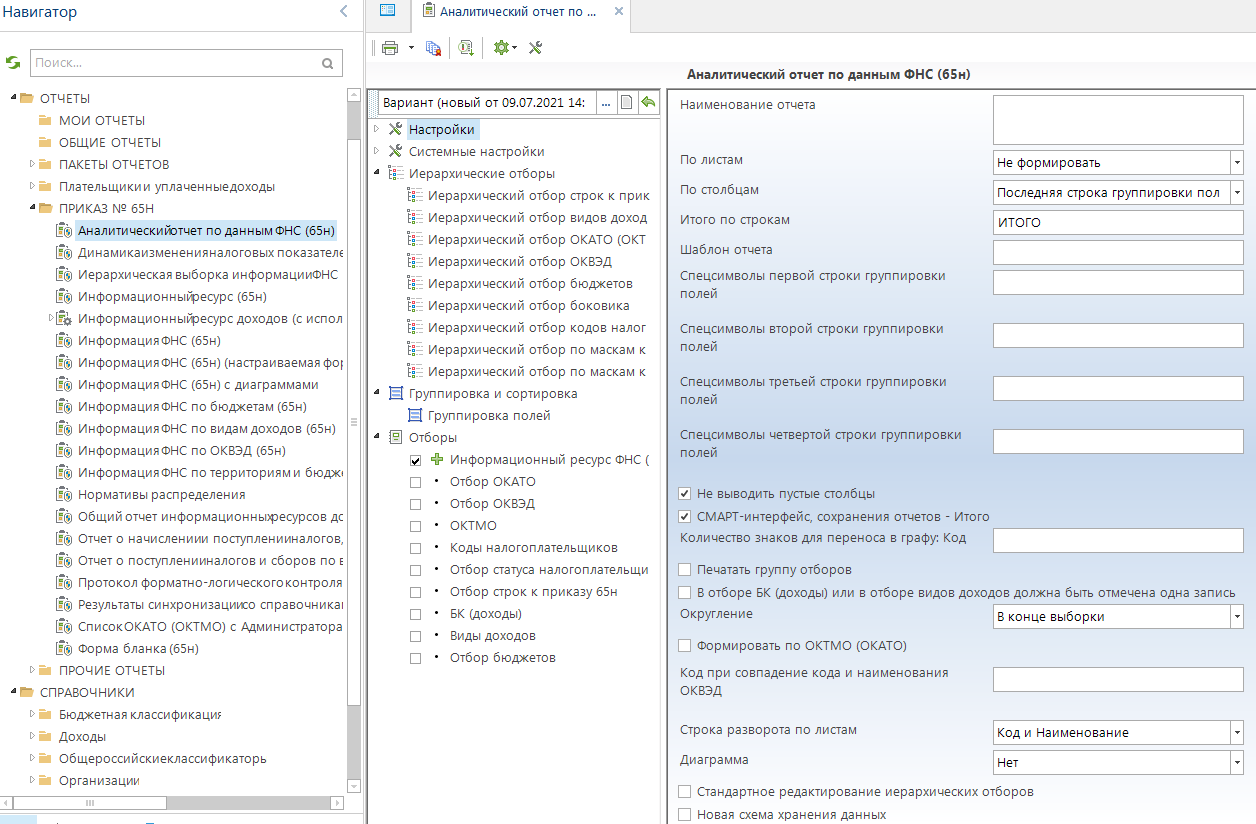Expand the Системные настройки node
The image size is (1256, 824).
(377, 151)
